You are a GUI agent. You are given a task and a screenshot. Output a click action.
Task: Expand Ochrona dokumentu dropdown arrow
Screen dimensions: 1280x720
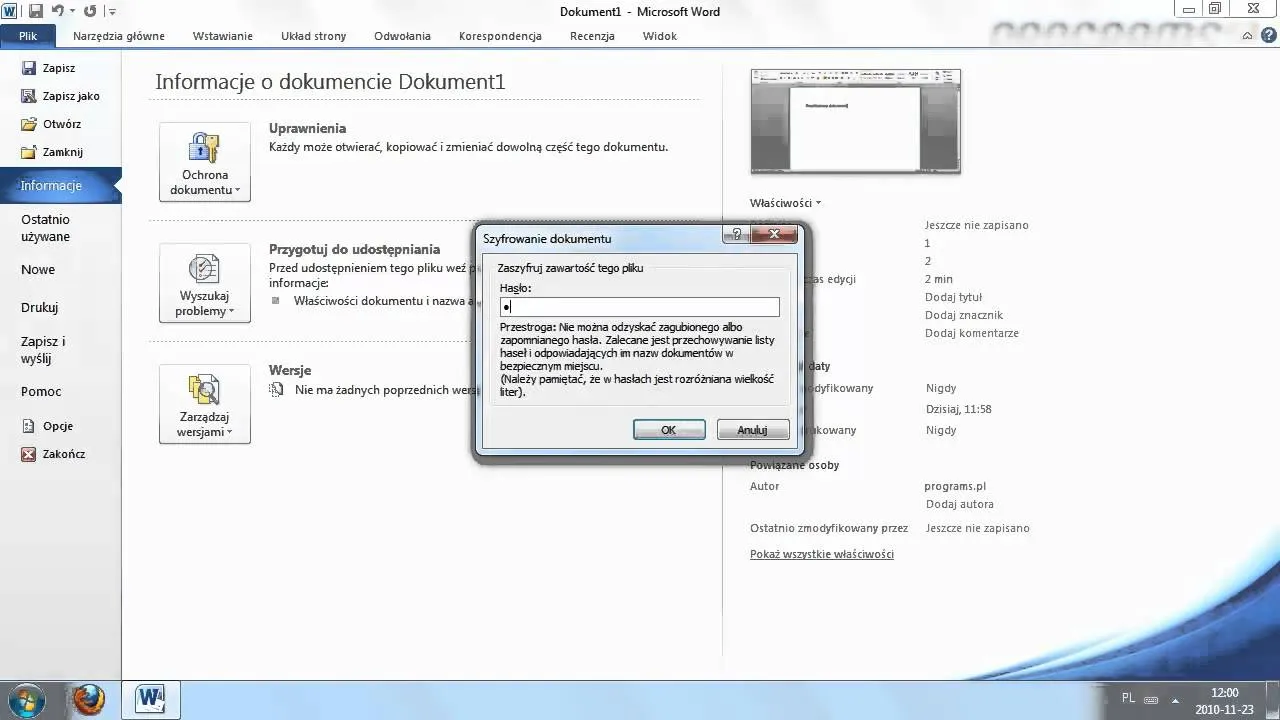(x=237, y=190)
